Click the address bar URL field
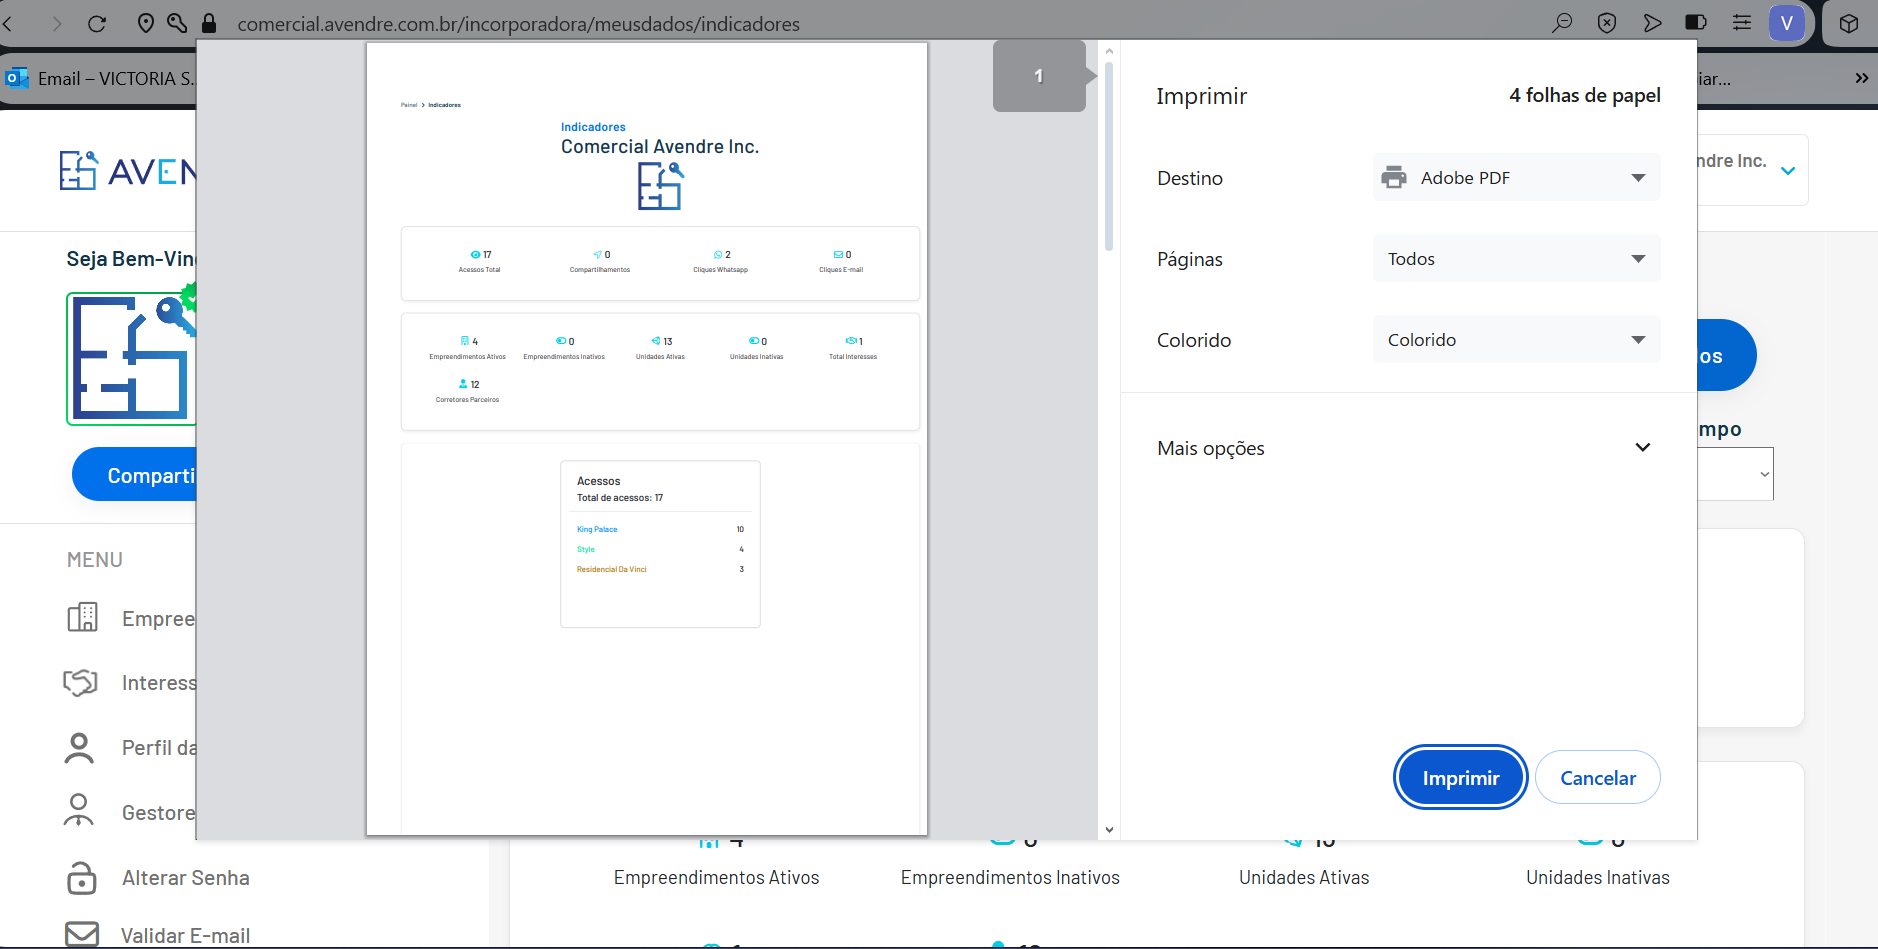 pyautogui.click(x=518, y=23)
